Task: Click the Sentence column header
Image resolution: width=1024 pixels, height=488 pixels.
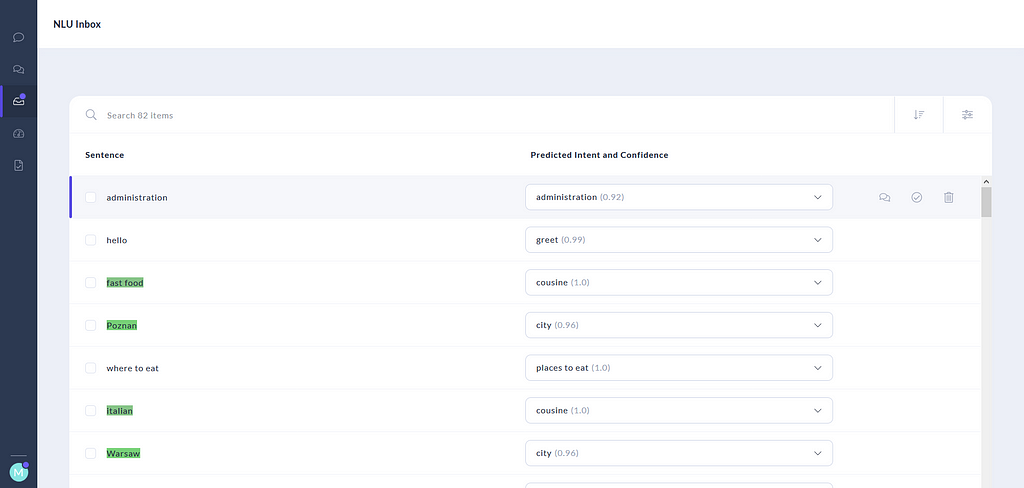Action: pos(104,155)
